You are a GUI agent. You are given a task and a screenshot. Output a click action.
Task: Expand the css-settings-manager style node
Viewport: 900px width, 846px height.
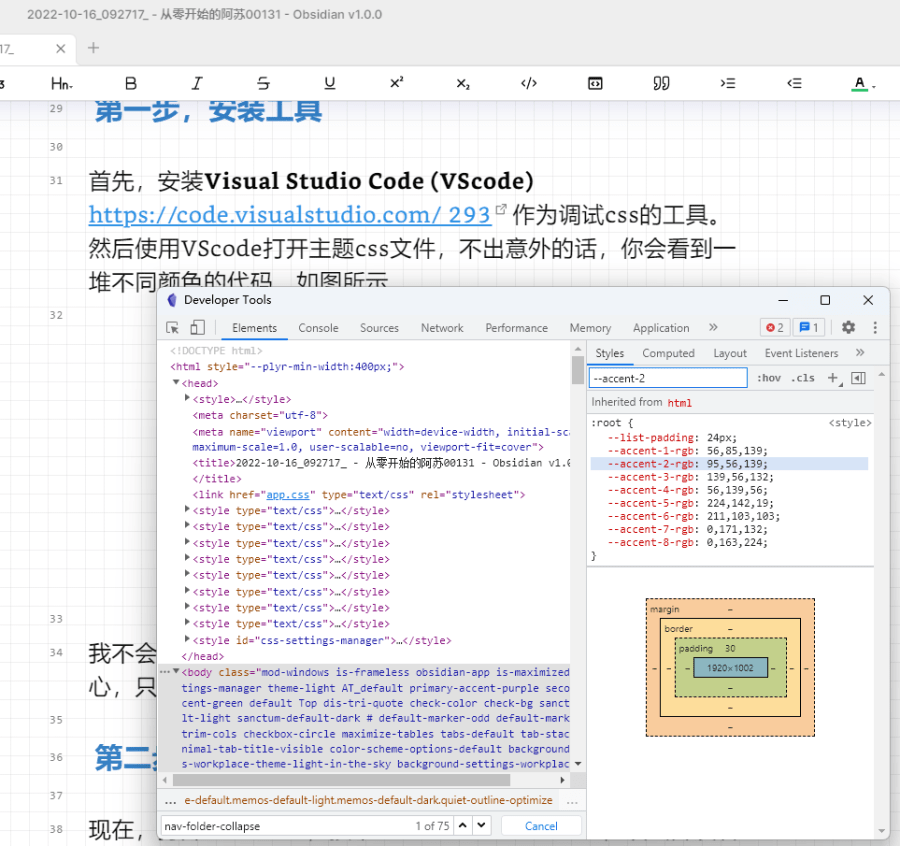point(187,639)
